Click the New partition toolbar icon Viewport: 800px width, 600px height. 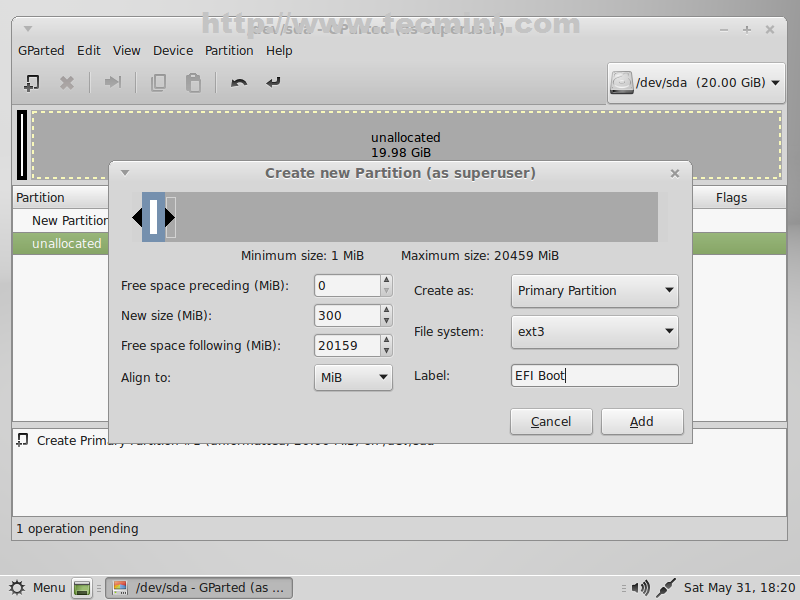32,83
